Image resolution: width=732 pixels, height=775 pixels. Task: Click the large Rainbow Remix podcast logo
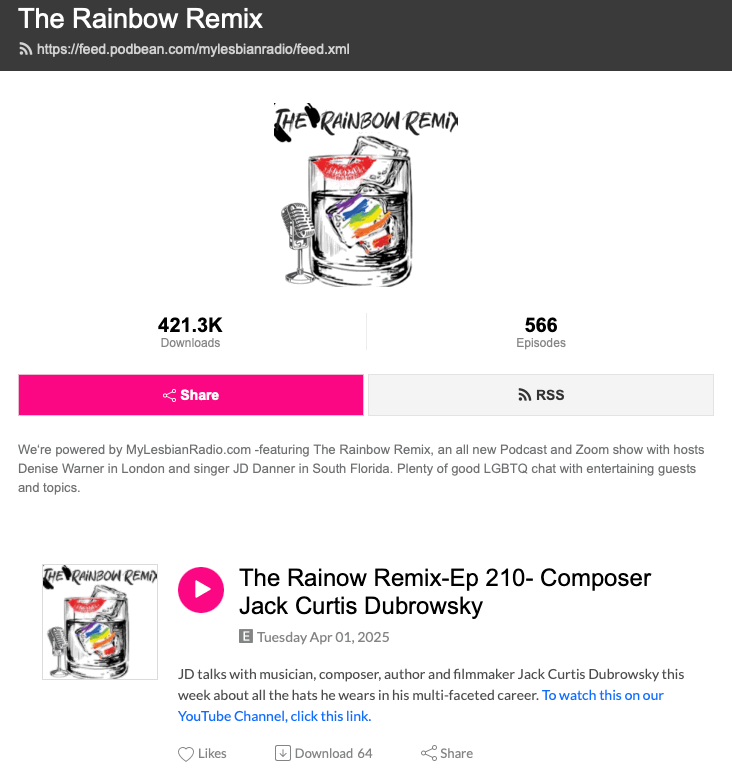[366, 192]
